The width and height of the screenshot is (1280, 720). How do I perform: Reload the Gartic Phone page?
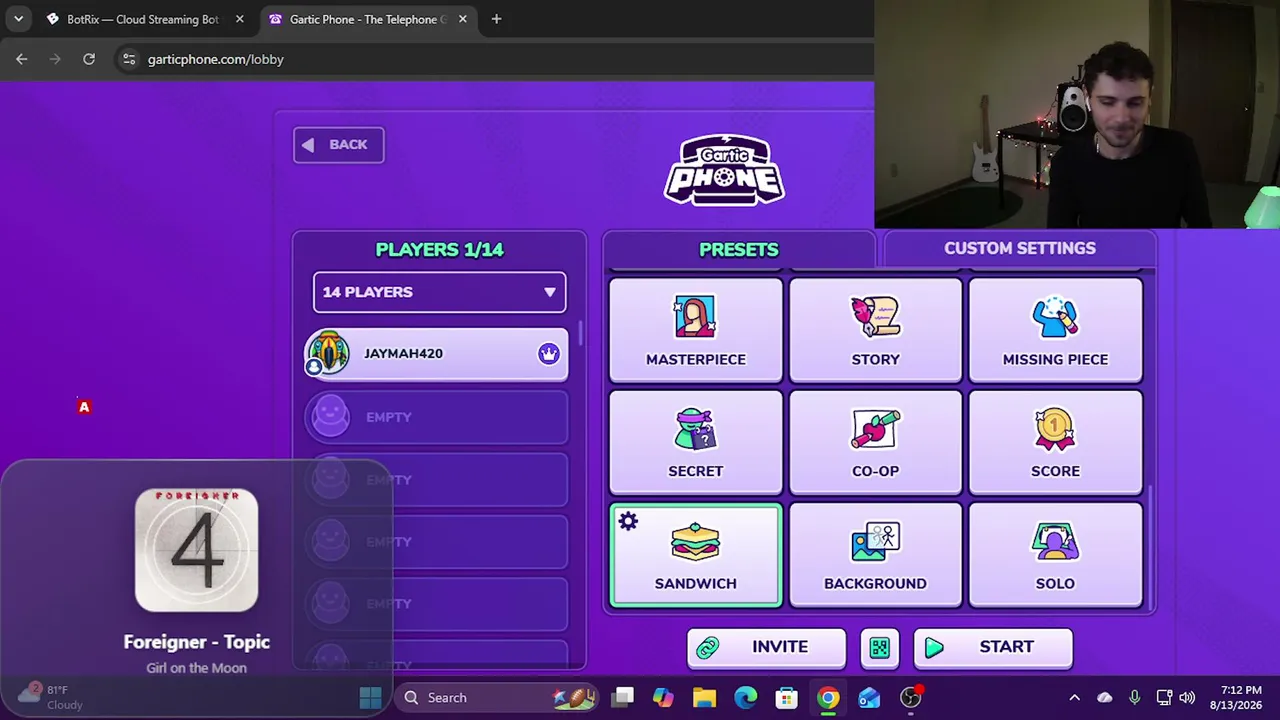tap(89, 59)
